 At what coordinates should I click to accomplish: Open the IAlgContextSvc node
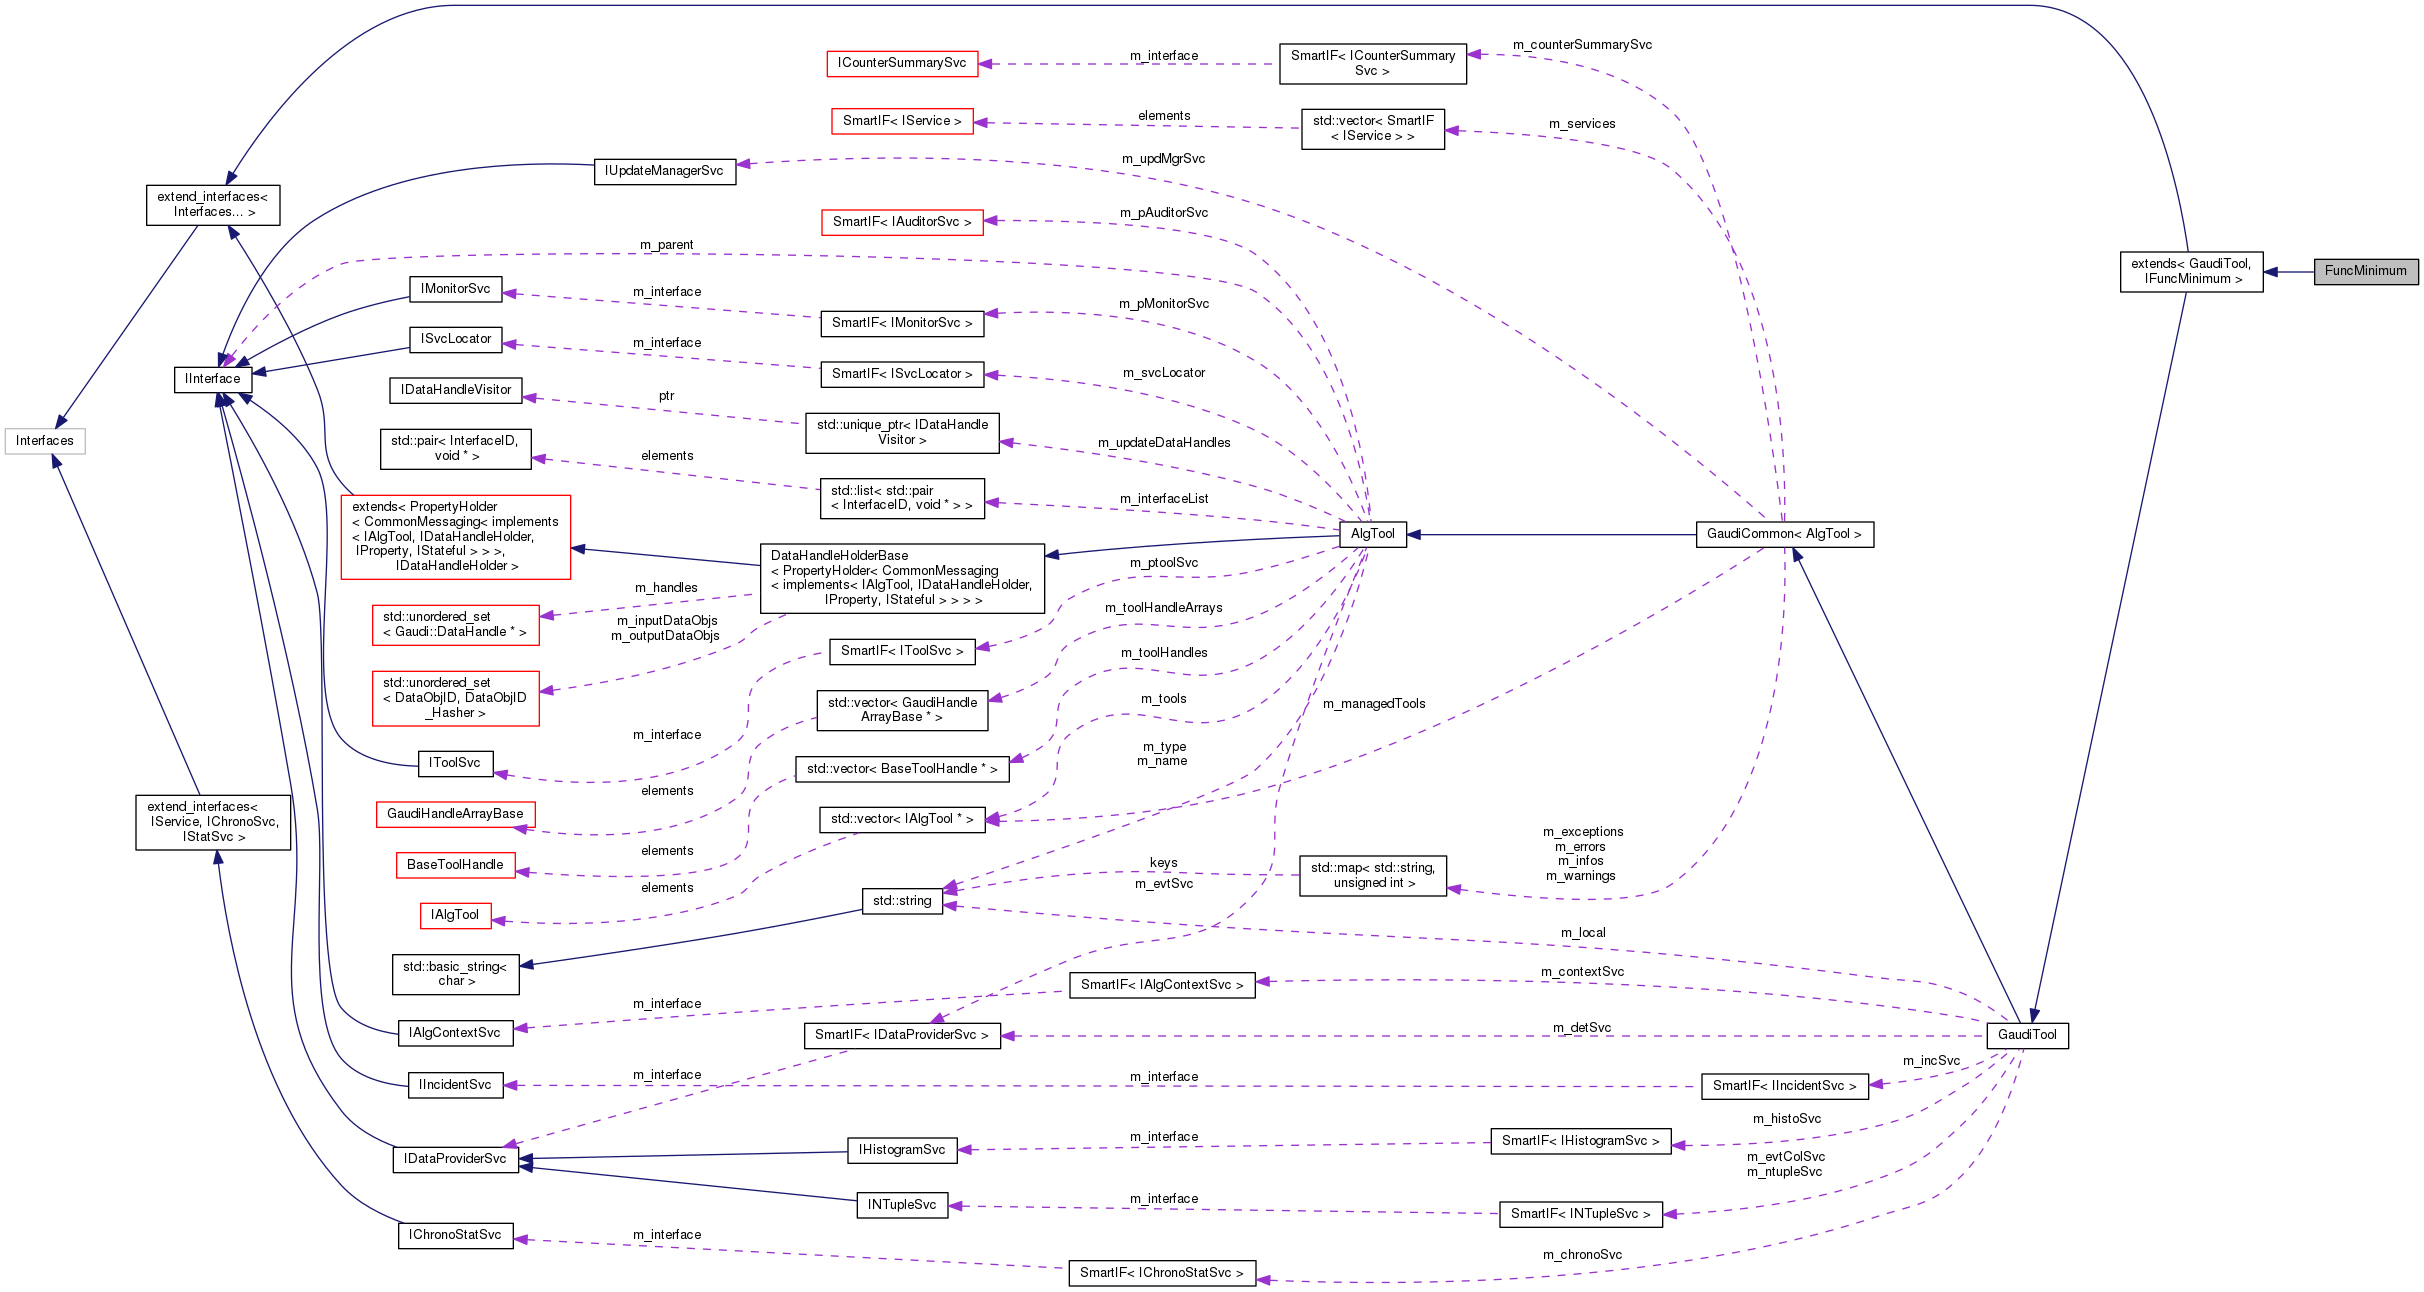pos(456,1033)
